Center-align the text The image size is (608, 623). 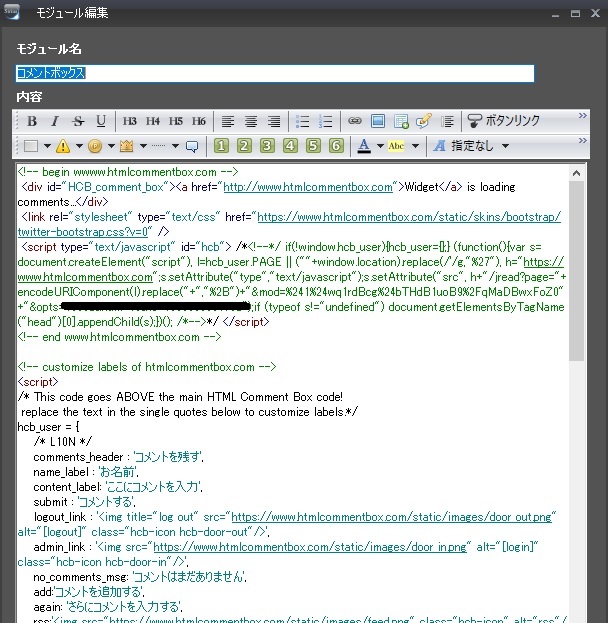[251, 121]
